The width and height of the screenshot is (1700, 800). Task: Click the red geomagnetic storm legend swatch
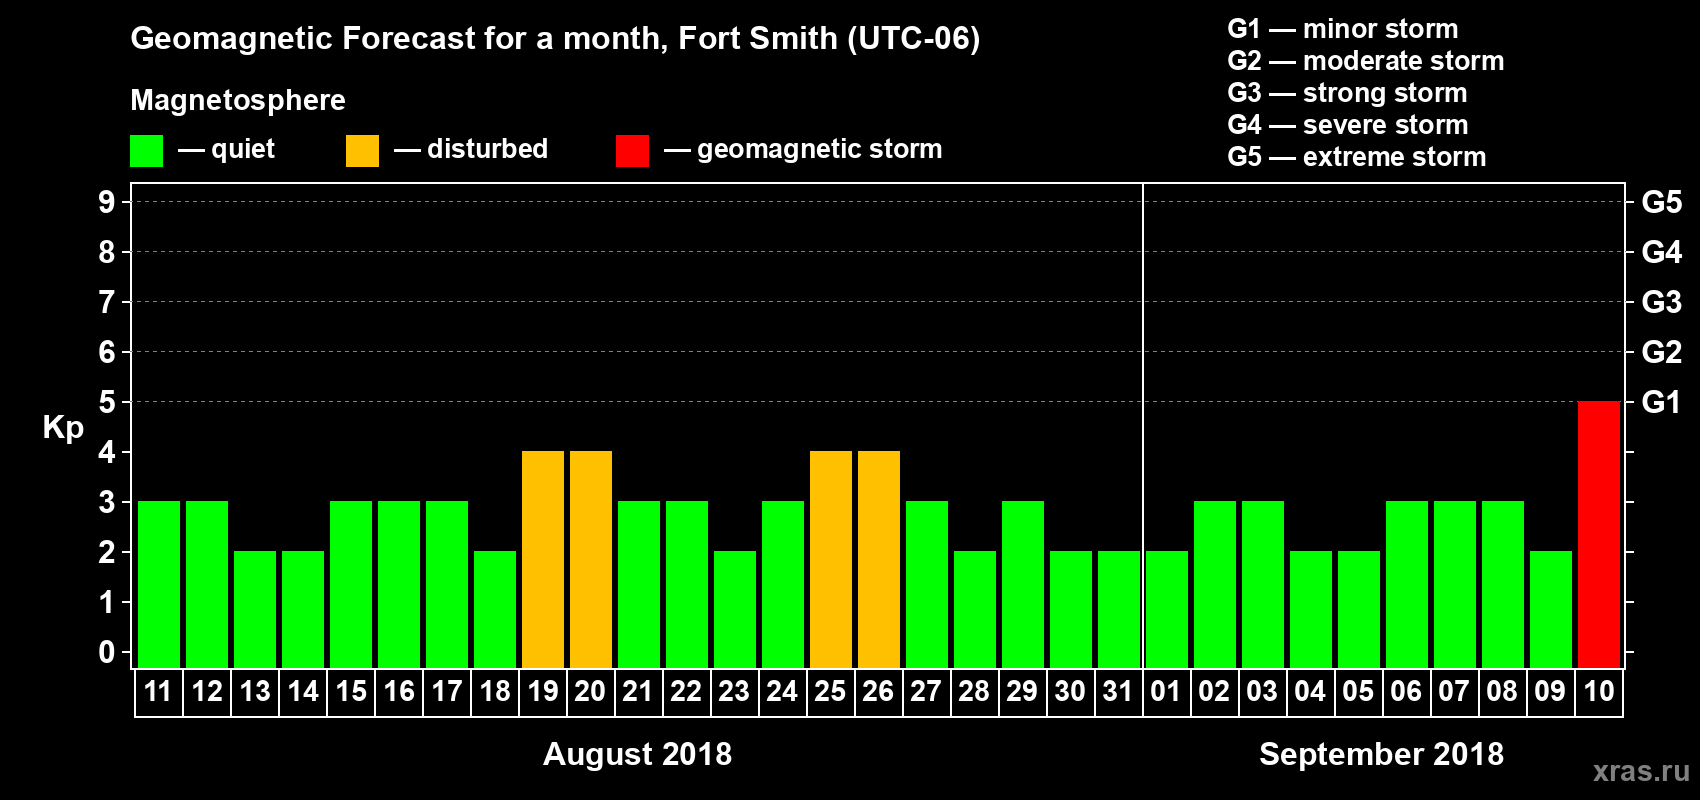coord(632,151)
